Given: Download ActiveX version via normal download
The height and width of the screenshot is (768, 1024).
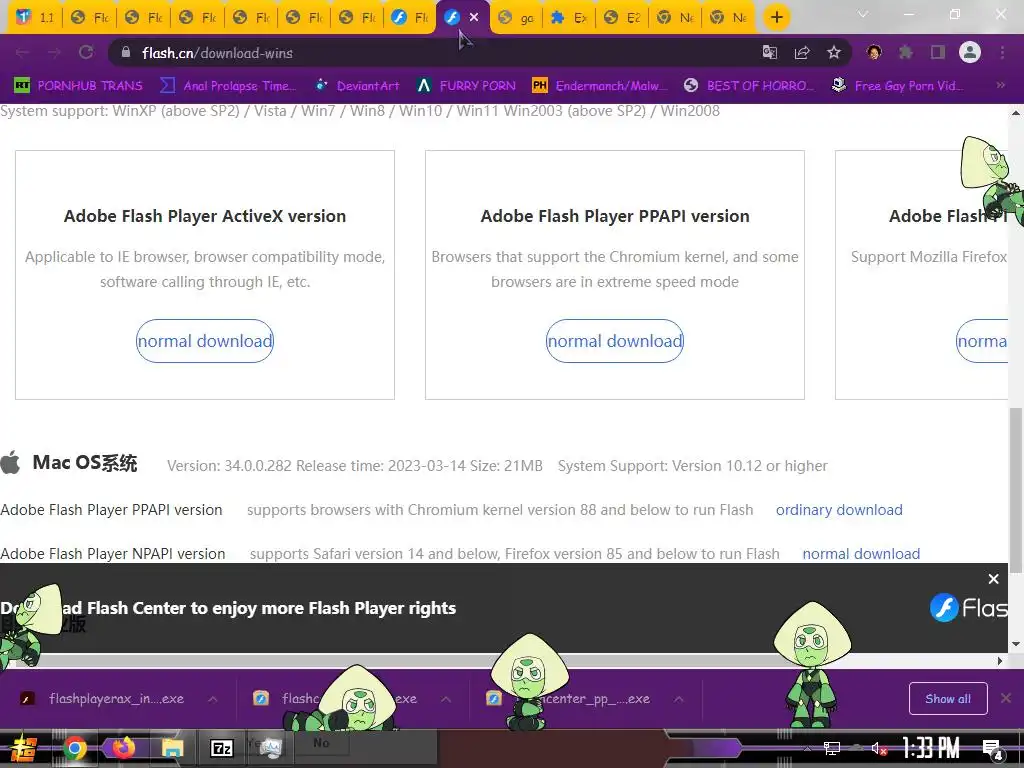Looking at the screenshot, I should point(204,341).
